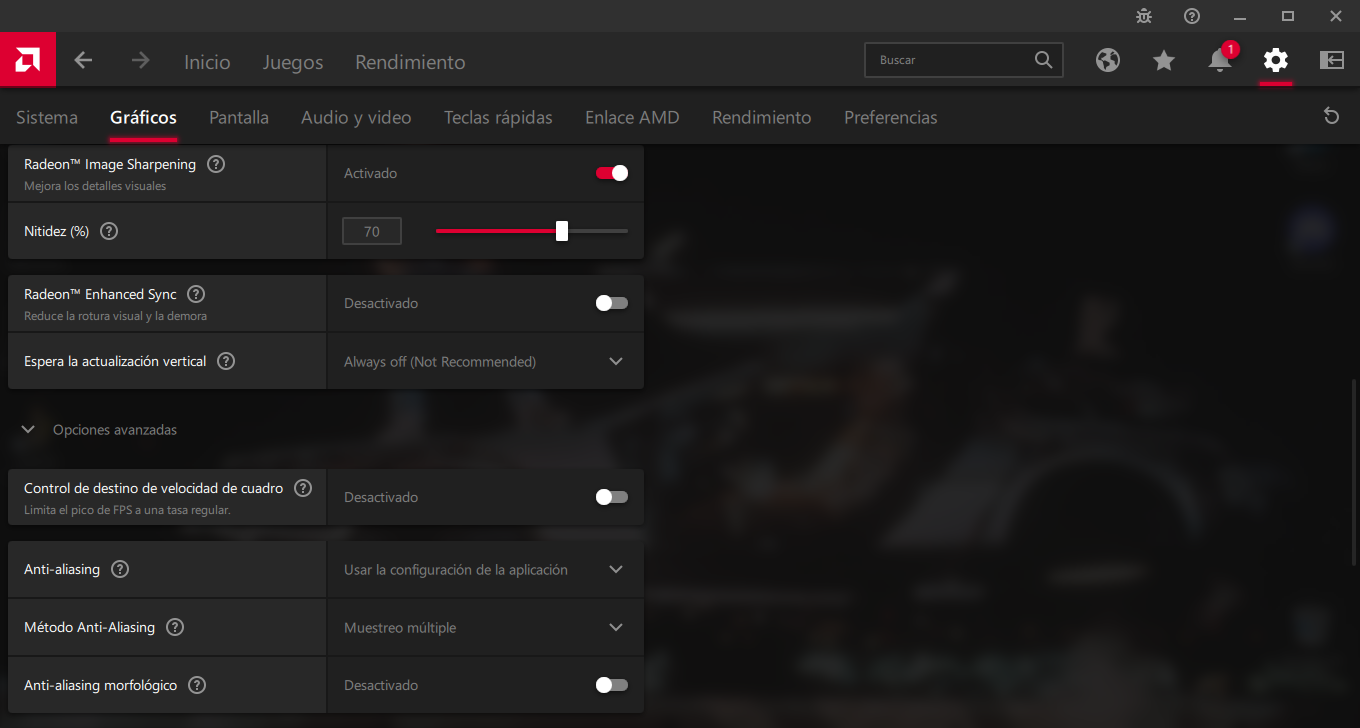Show help for Radeon Enhanced Sync
The width and height of the screenshot is (1360, 728).
196,294
